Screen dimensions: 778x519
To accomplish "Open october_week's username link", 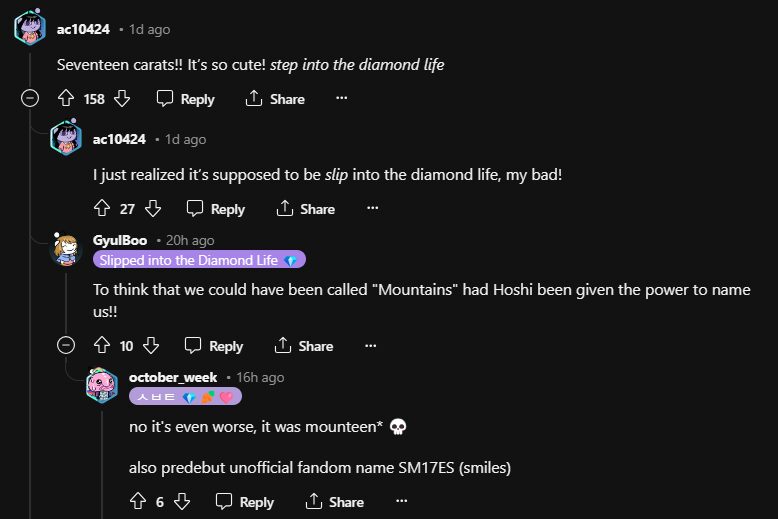I will [x=173, y=377].
